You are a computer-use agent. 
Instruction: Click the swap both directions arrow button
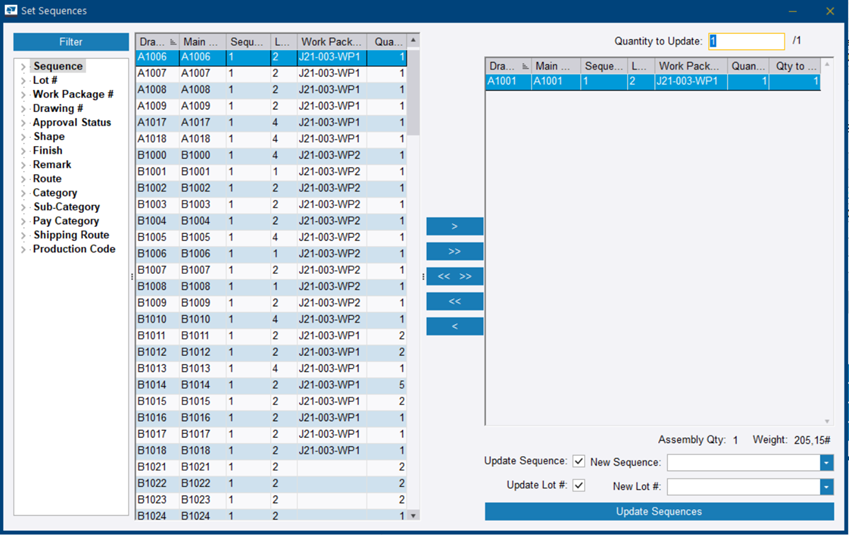pos(454,277)
